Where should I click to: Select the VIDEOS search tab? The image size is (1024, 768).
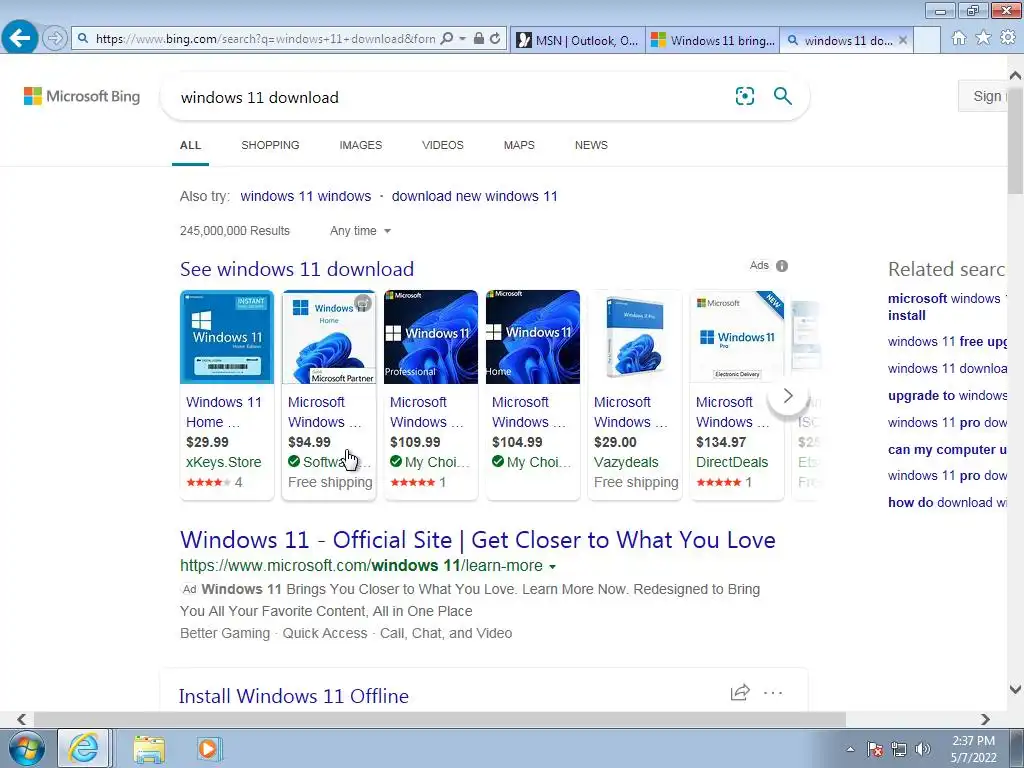tap(443, 145)
